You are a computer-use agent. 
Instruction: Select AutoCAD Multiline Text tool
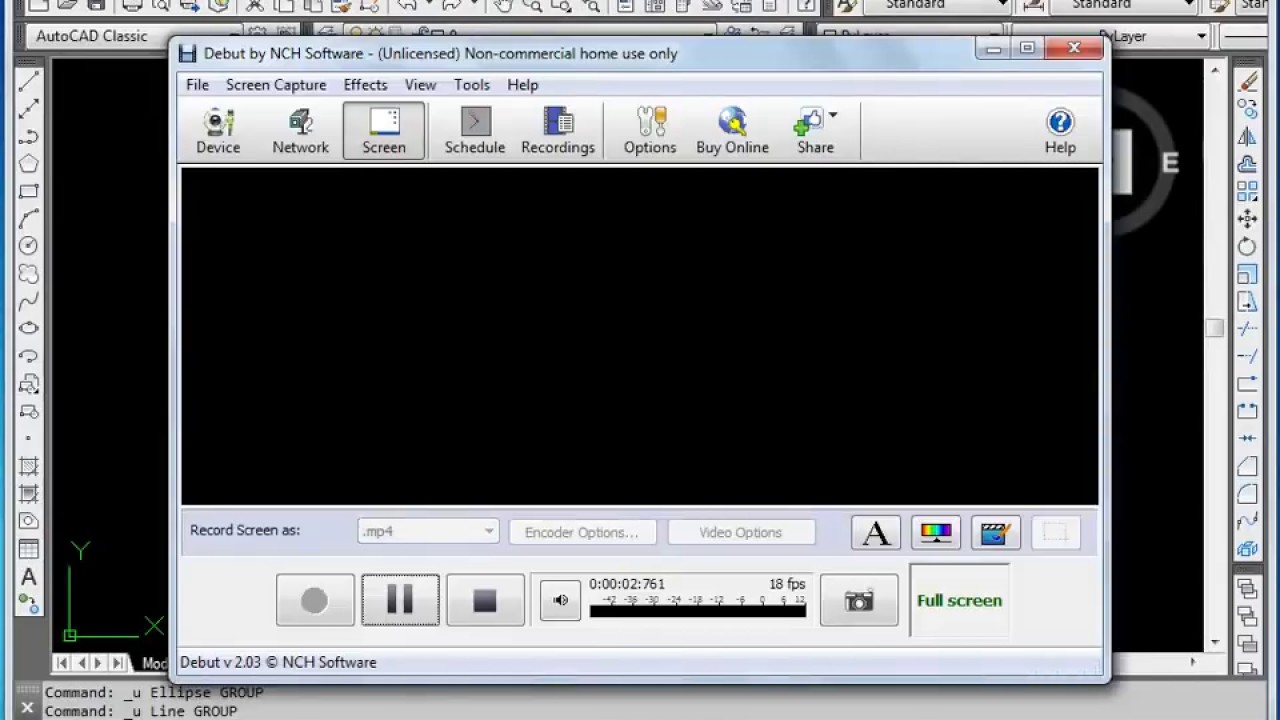(28, 577)
